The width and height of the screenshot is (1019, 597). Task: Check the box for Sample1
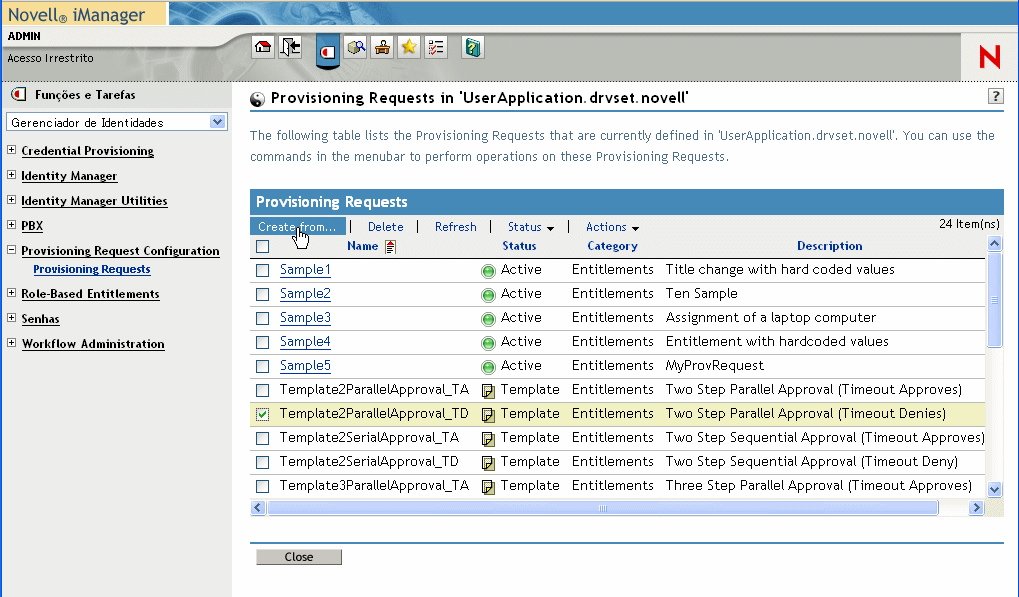pyautogui.click(x=263, y=270)
